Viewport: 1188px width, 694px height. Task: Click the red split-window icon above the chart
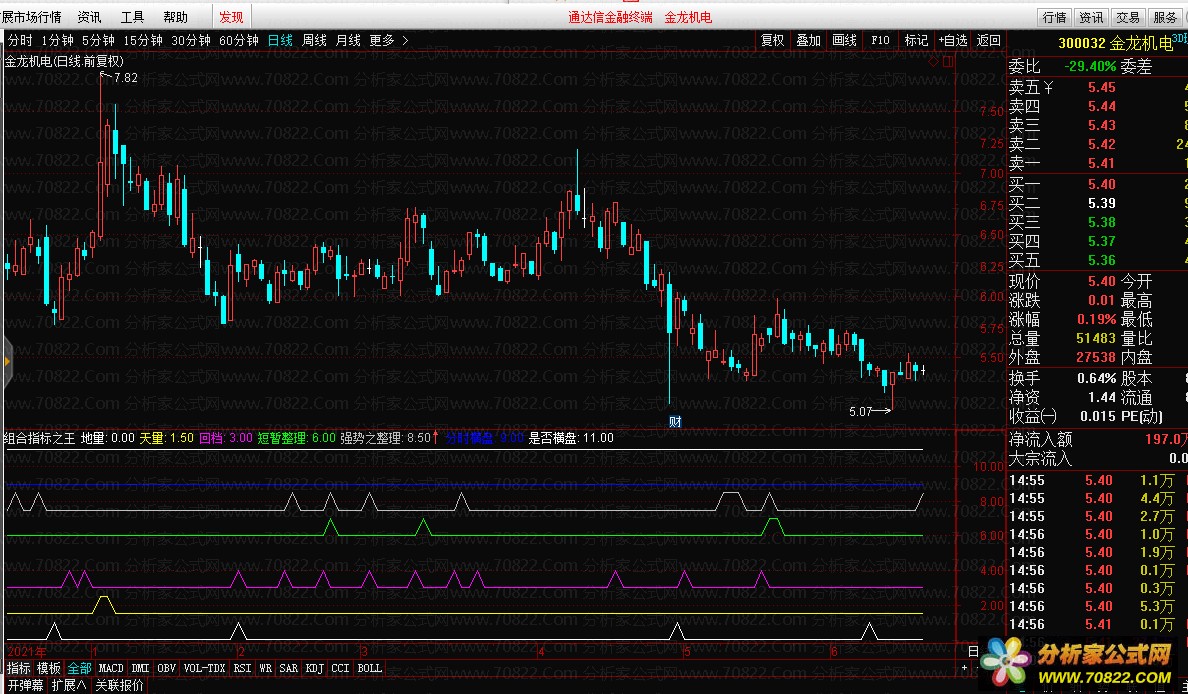[947, 61]
